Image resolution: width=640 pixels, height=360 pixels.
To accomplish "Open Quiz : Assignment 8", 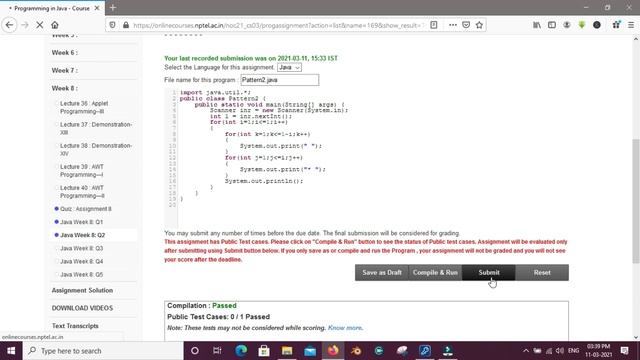I will [x=86, y=209].
